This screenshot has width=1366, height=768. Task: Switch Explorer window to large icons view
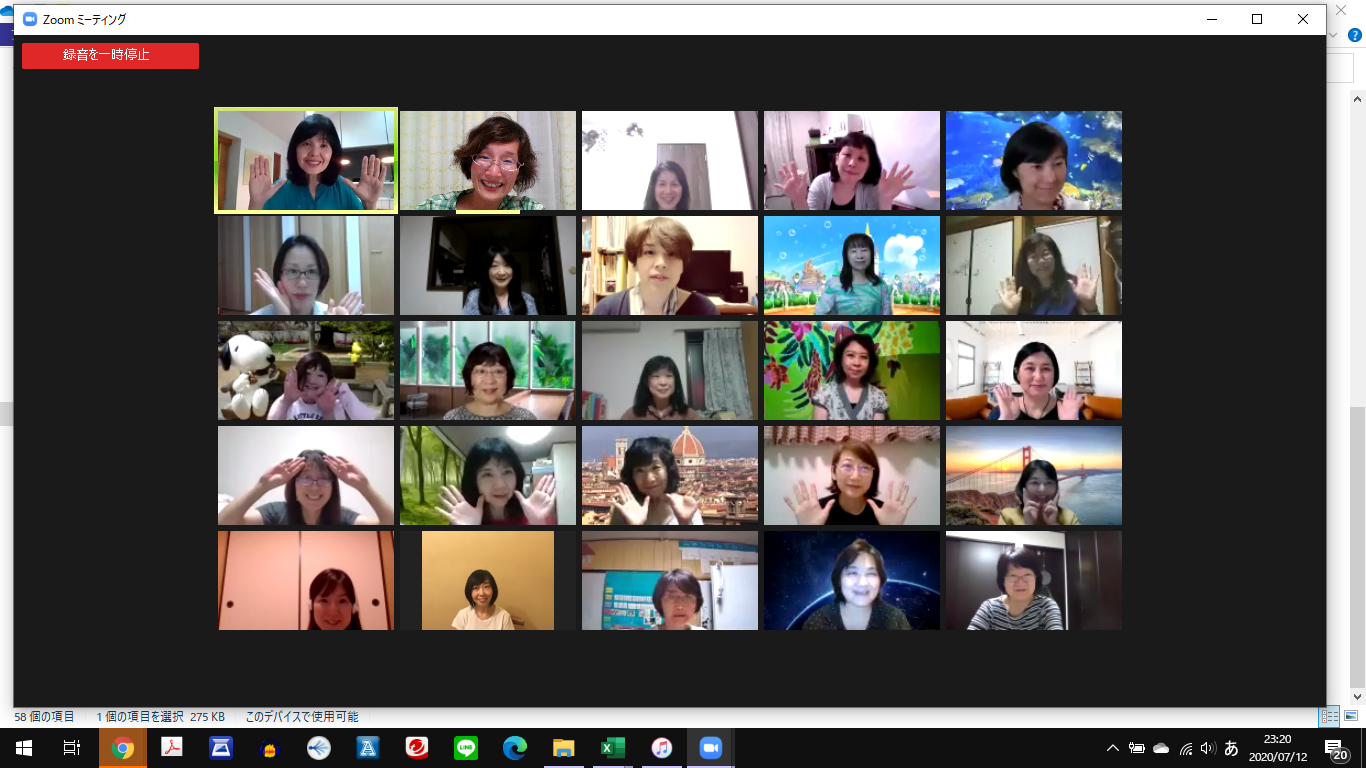coord(1350,716)
